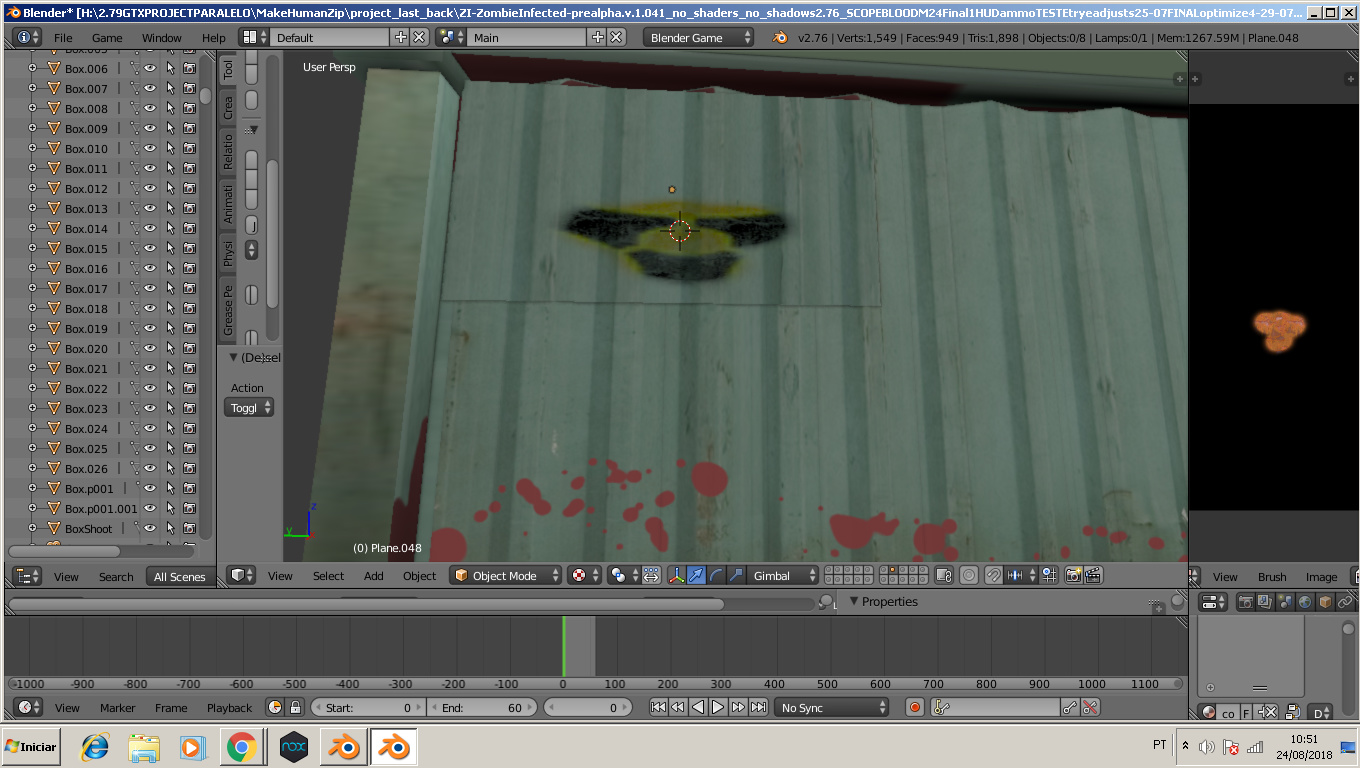Click the pivot point selector icon

[x=623, y=575]
